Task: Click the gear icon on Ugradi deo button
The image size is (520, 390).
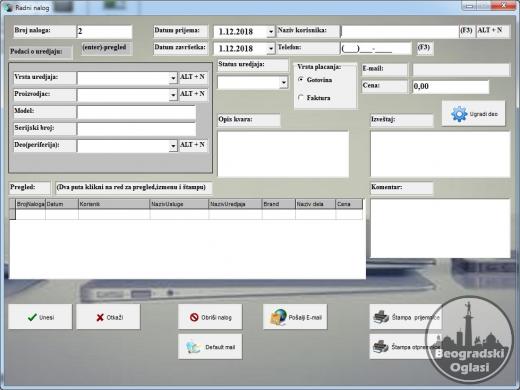Action: (459, 114)
